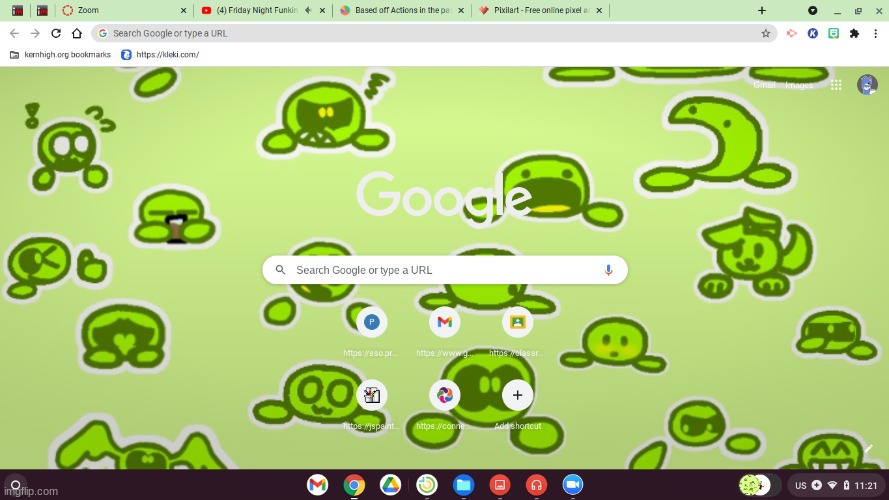The height and width of the screenshot is (500, 889).
Task: Open the red headphones app on shelf
Action: click(536, 485)
